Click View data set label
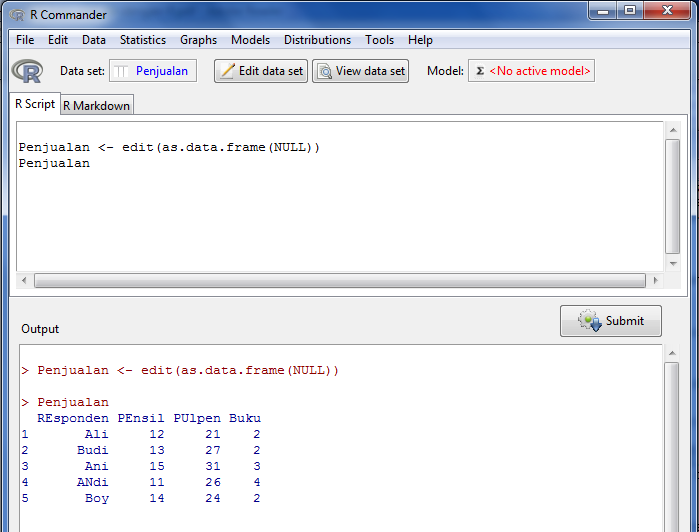This screenshot has width=699, height=532. pos(370,71)
